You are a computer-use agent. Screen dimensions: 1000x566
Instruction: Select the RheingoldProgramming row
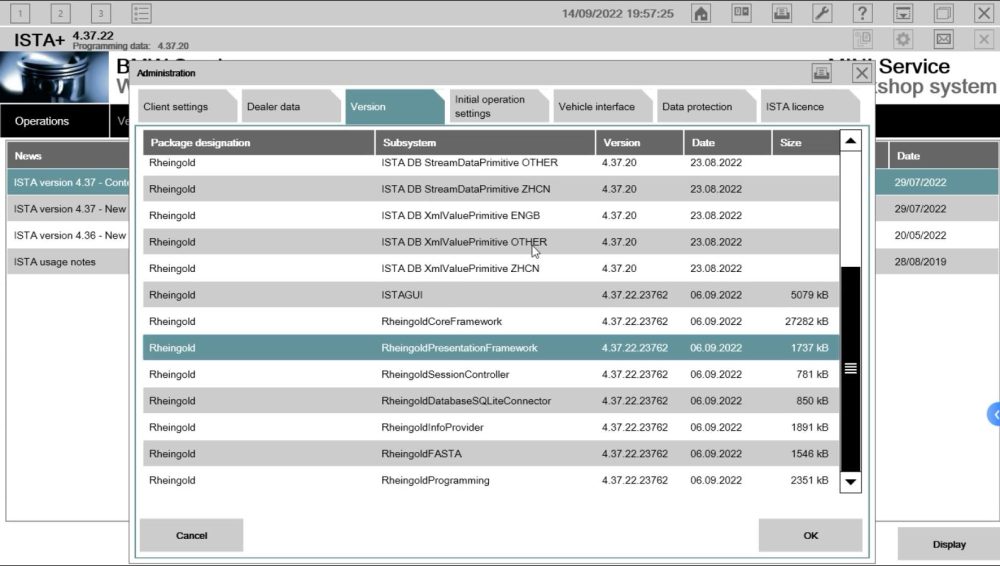(x=490, y=480)
